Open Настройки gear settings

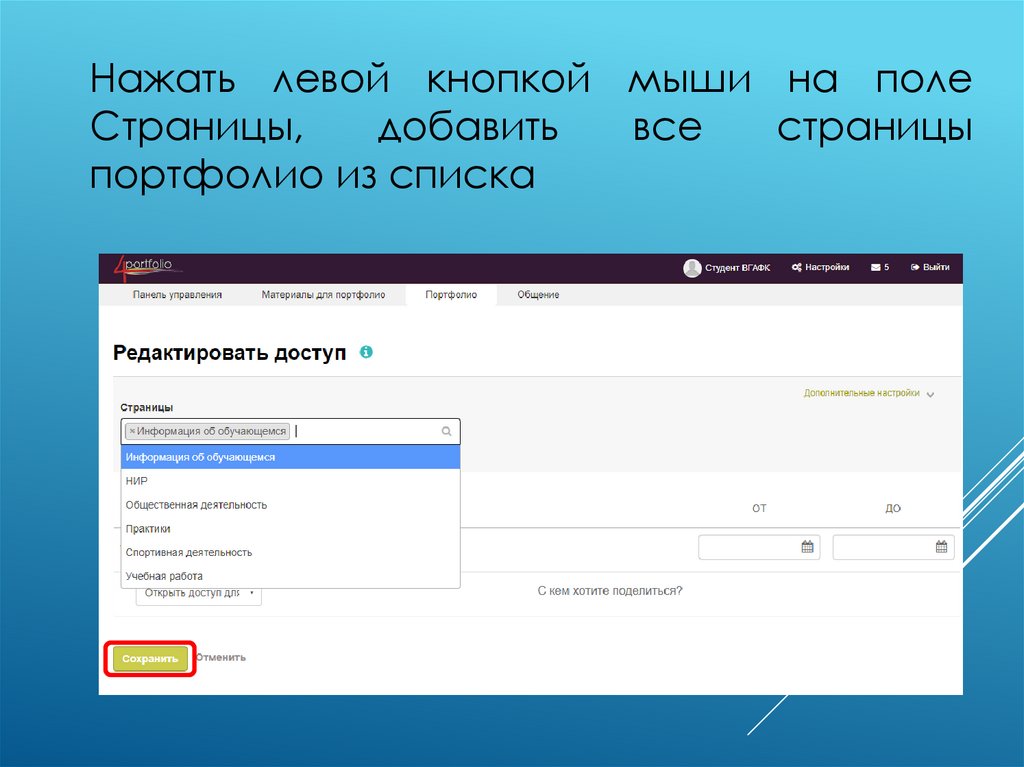coord(820,267)
